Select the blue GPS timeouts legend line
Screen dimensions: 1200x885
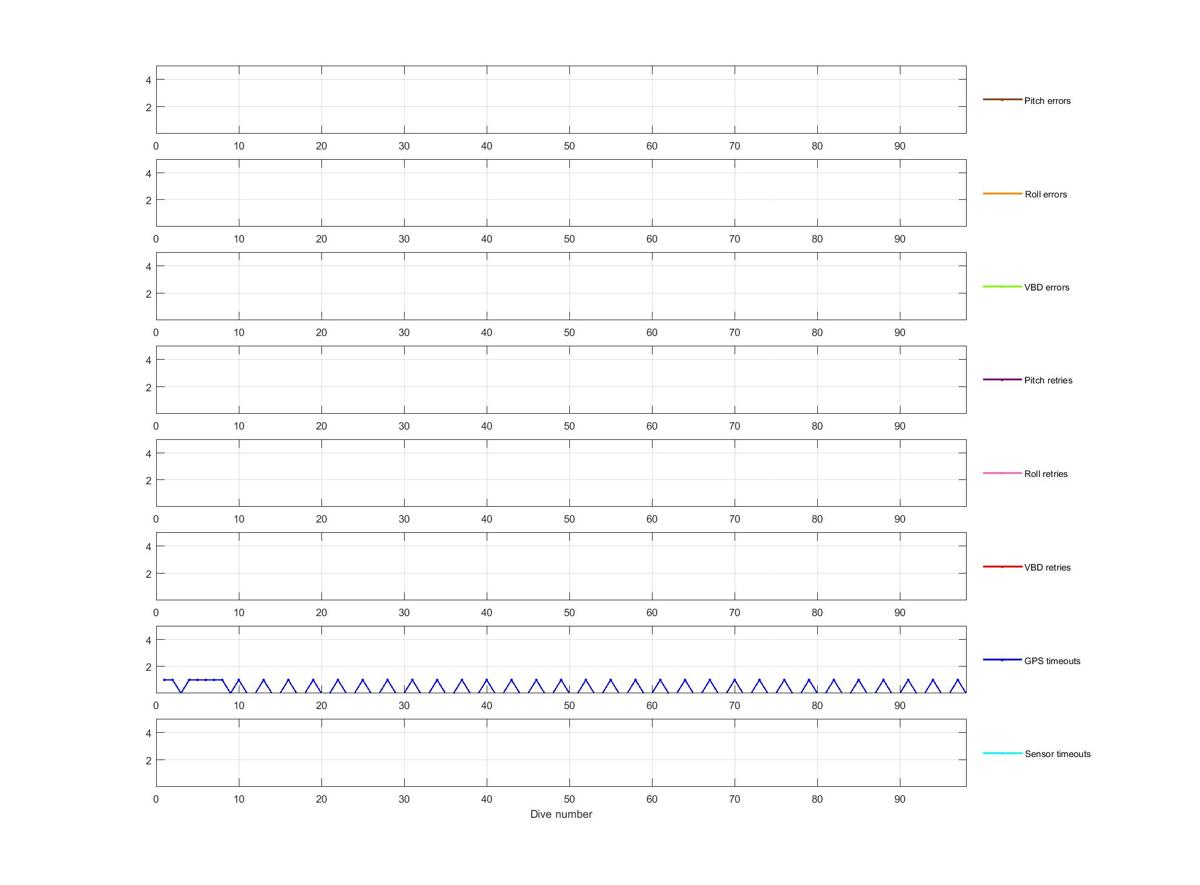(x=1002, y=660)
